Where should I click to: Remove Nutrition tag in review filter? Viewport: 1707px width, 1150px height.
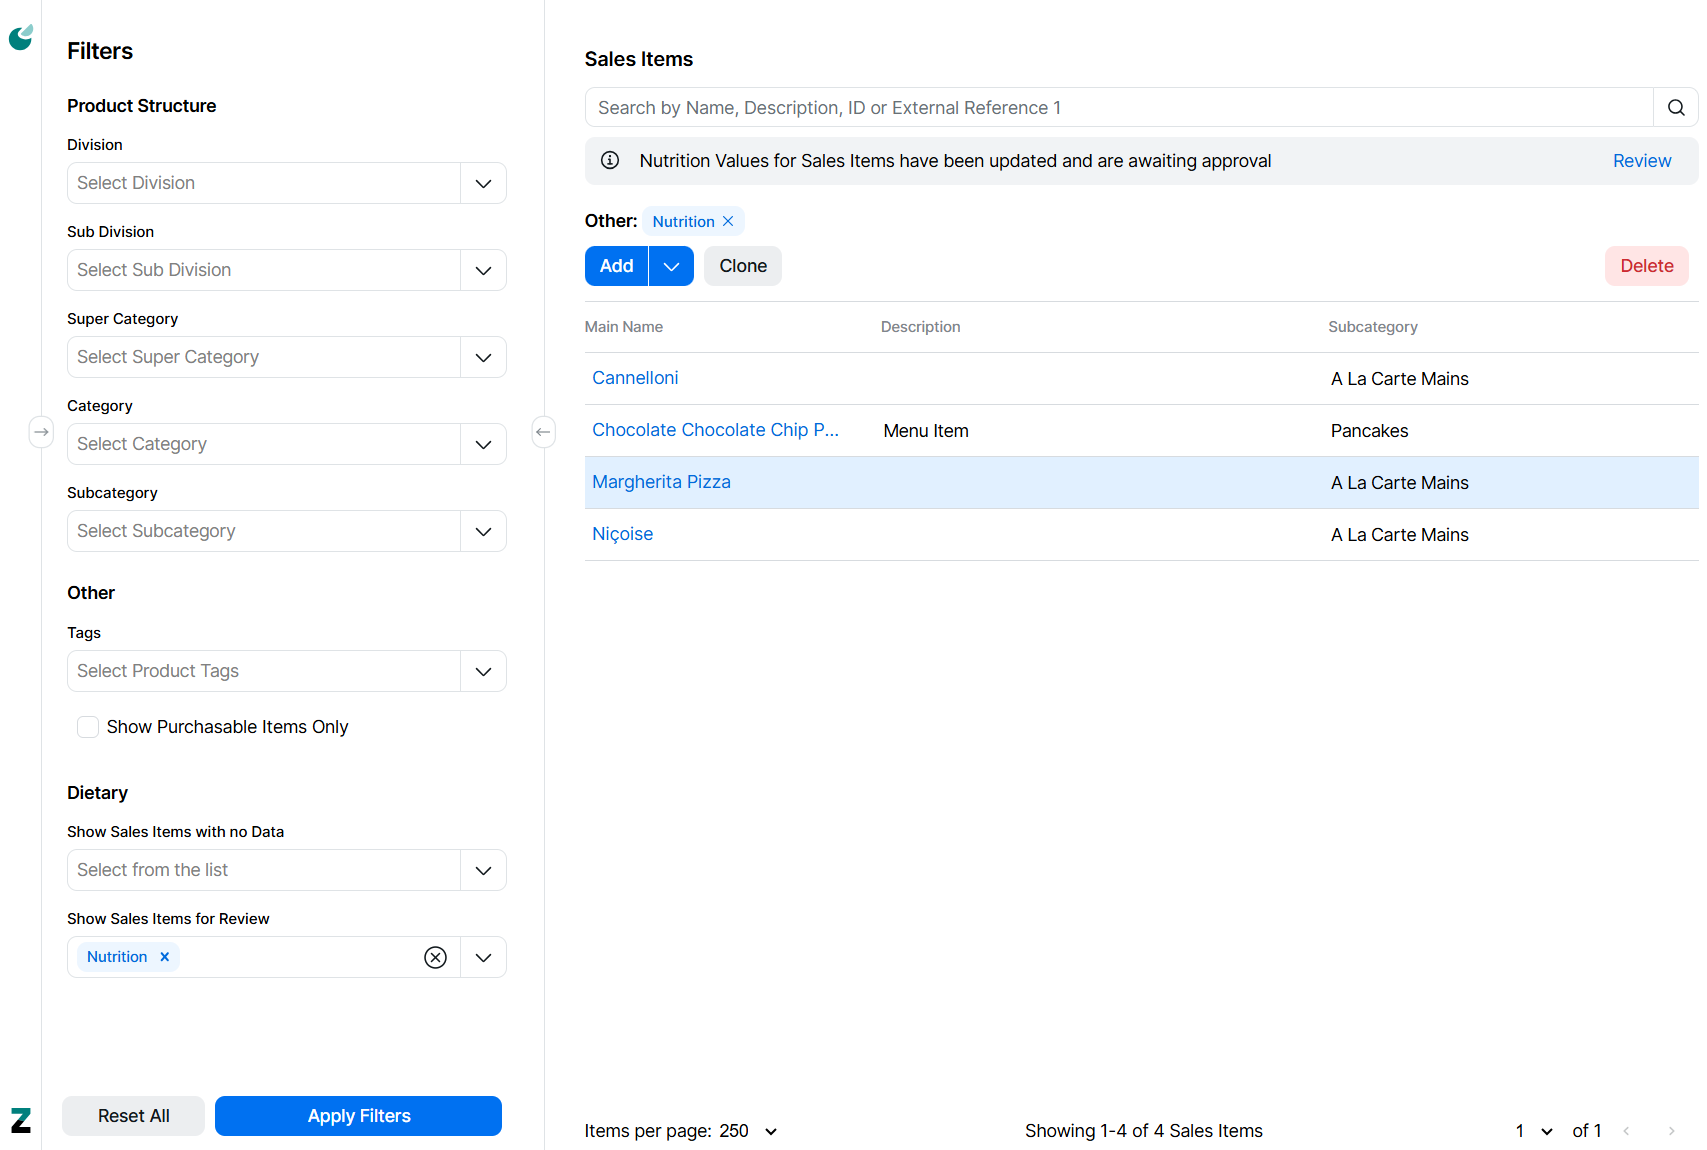(165, 958)
